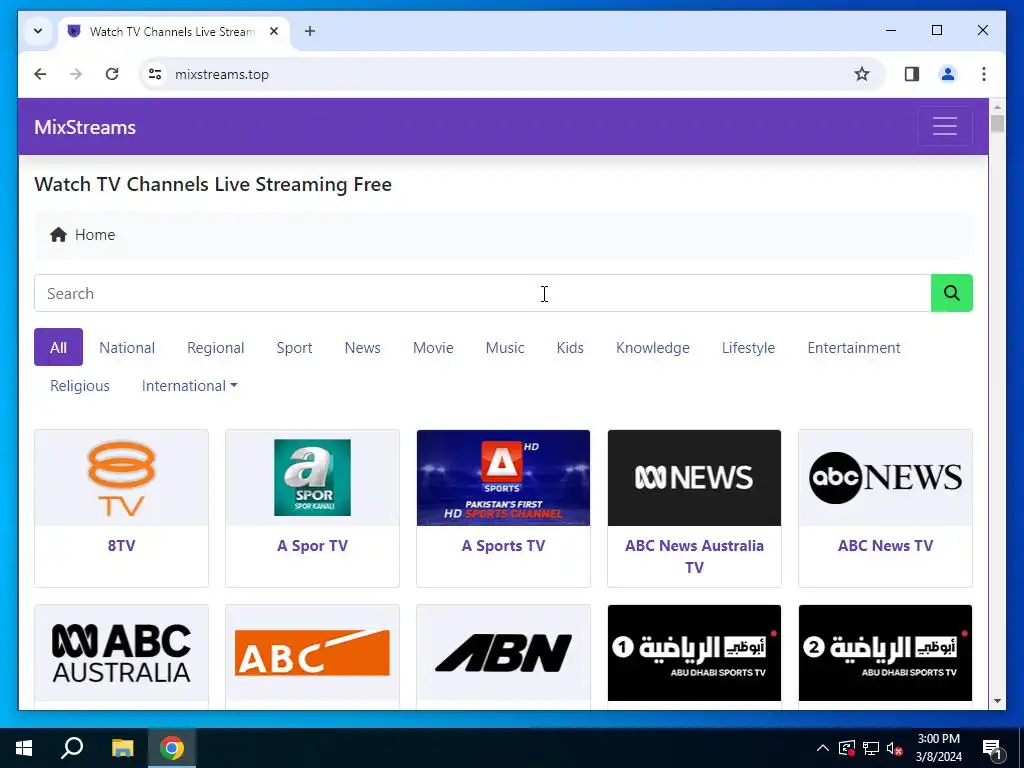Click the muted volume tray icon
The height and width of the screenshot is (768, 1024).
[x=894, y=748]
